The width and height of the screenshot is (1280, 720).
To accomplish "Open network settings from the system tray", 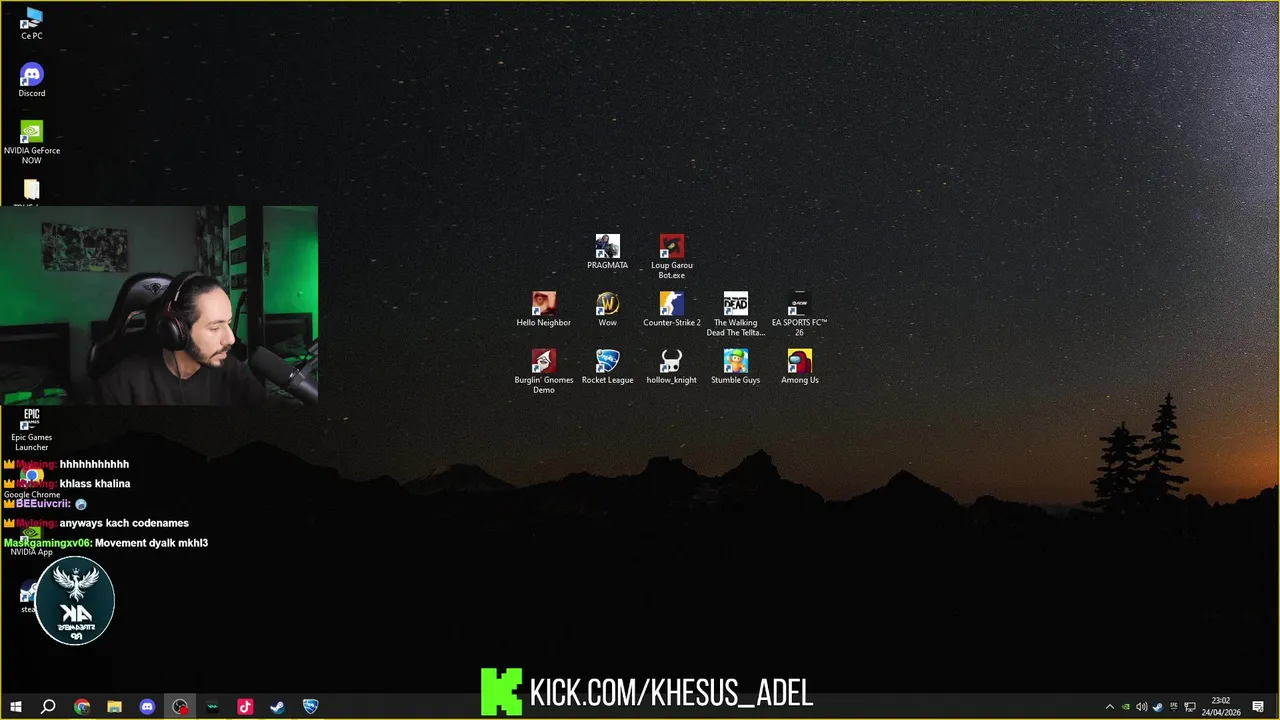I will 1190,707.
